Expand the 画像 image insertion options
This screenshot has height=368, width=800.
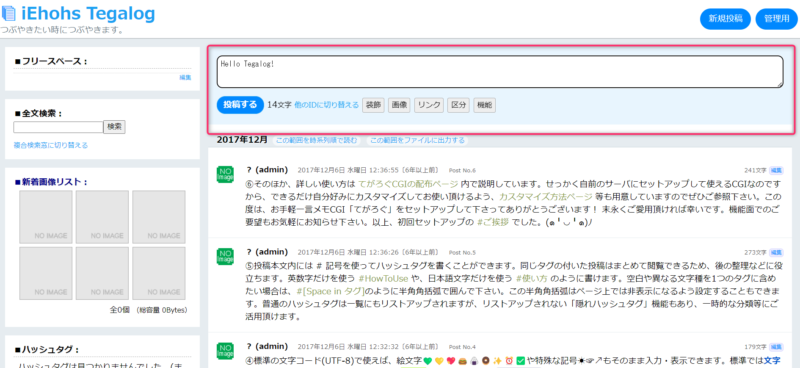(399, 105)
